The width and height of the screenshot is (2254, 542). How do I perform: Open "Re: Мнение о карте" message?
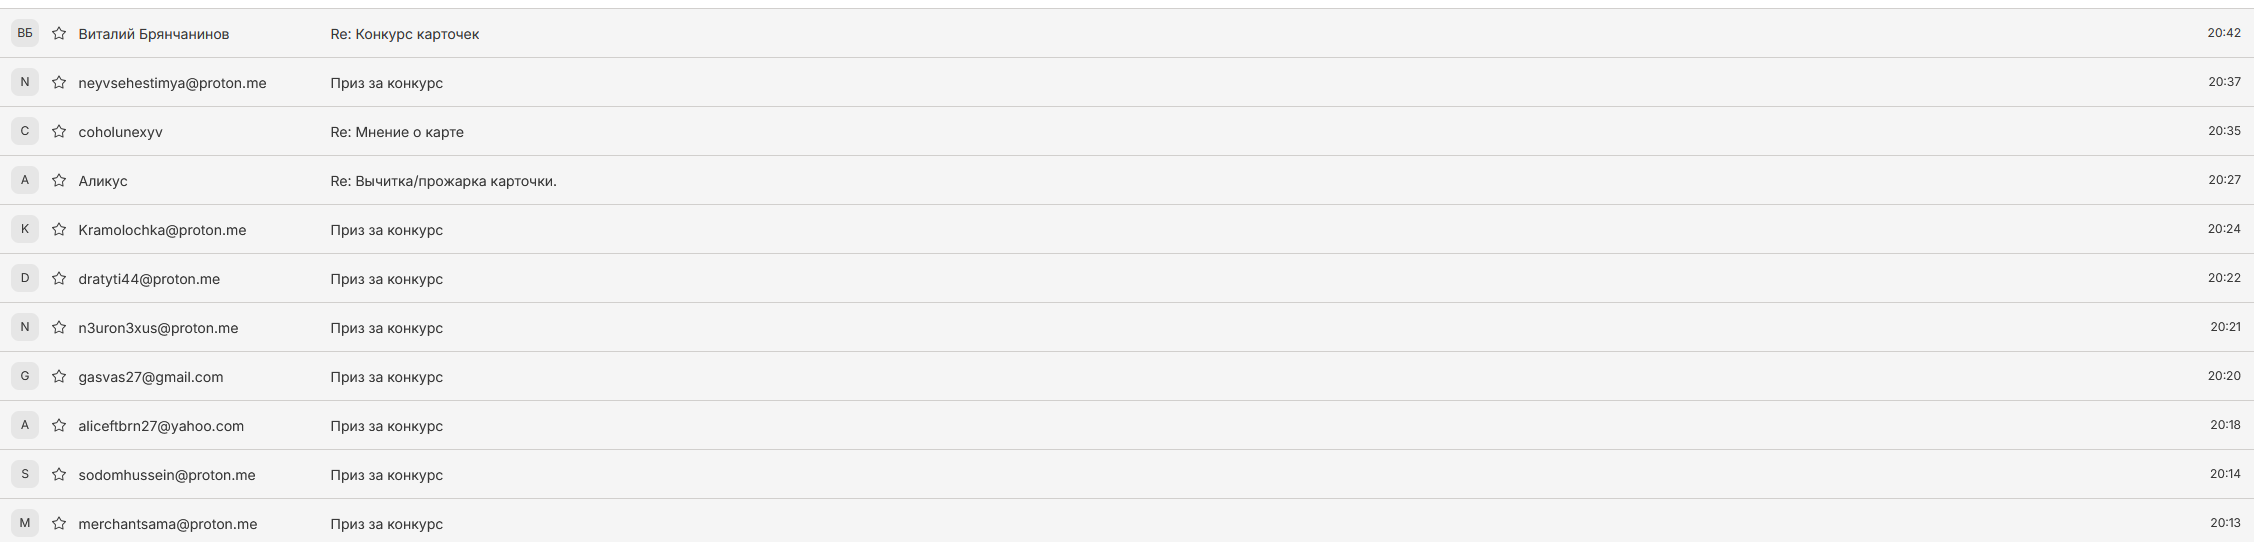[x=396, y=132]
